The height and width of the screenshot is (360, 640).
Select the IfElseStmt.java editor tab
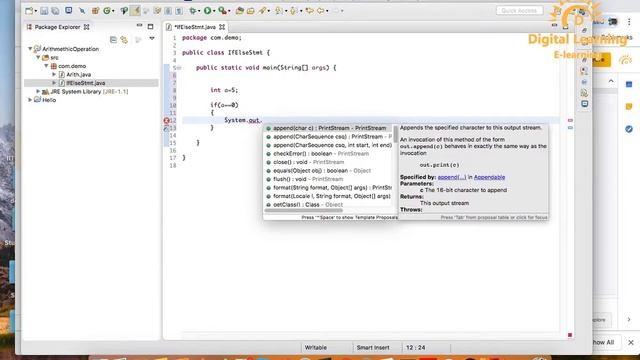pyautogui.click(x=195, y=27)
